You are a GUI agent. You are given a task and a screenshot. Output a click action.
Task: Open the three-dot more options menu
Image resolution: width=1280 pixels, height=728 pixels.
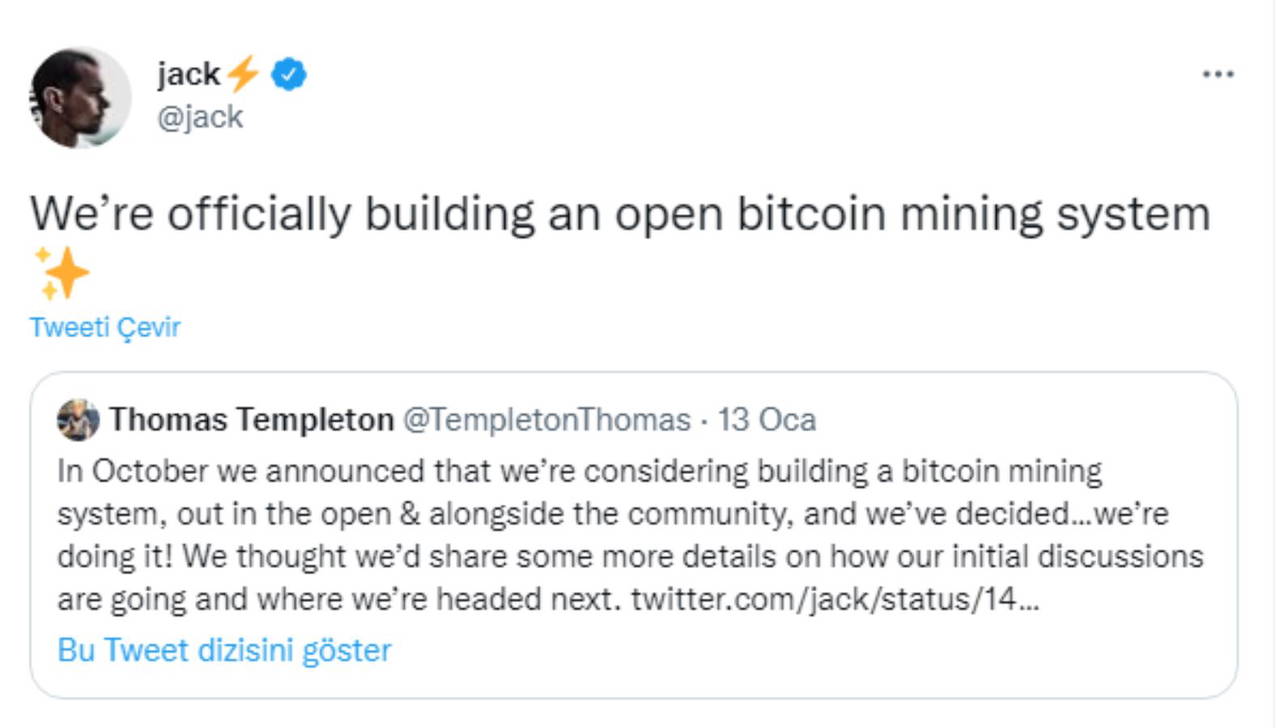(1217, 75)
